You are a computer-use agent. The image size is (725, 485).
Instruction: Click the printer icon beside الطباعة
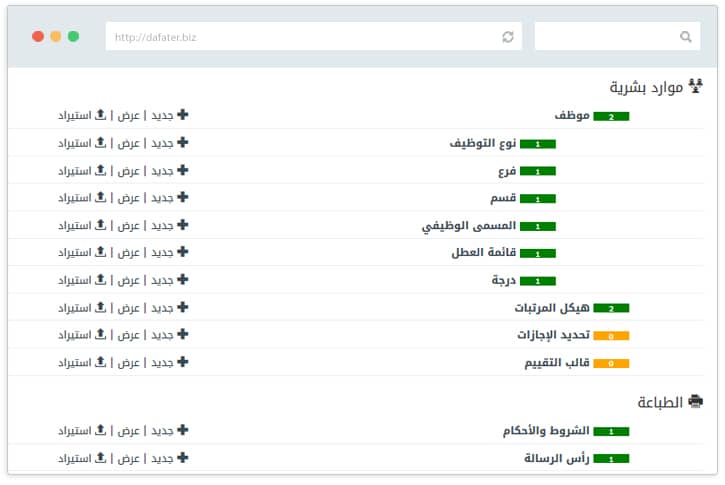tap(695, 402)
